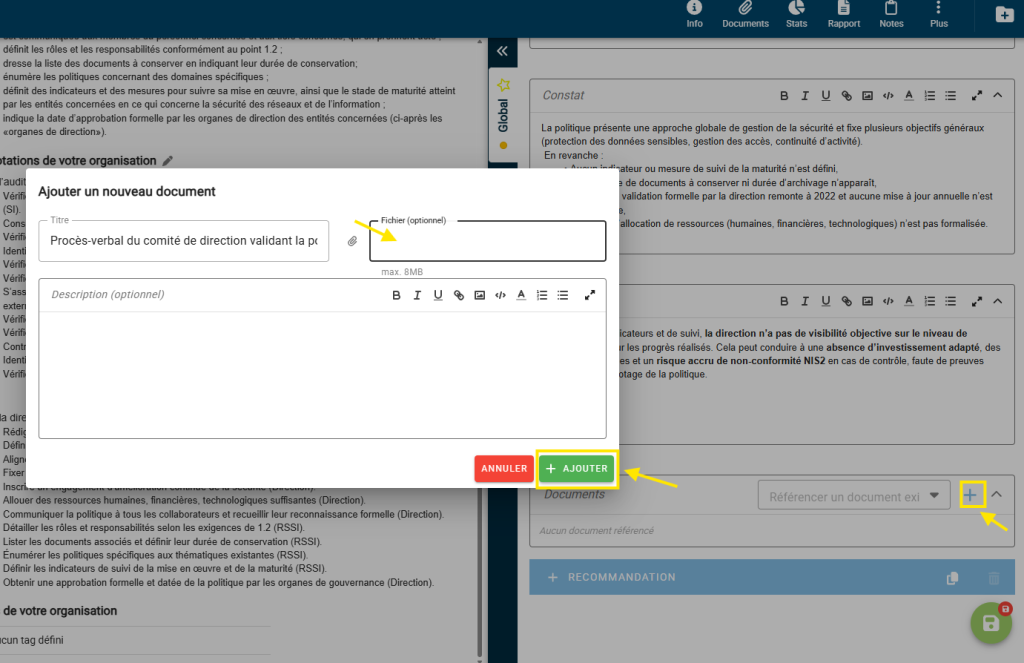Collapse the Constat section with its chevron
The height and width of the screenshot is (663, 1024).
click(x=997, y=95)
